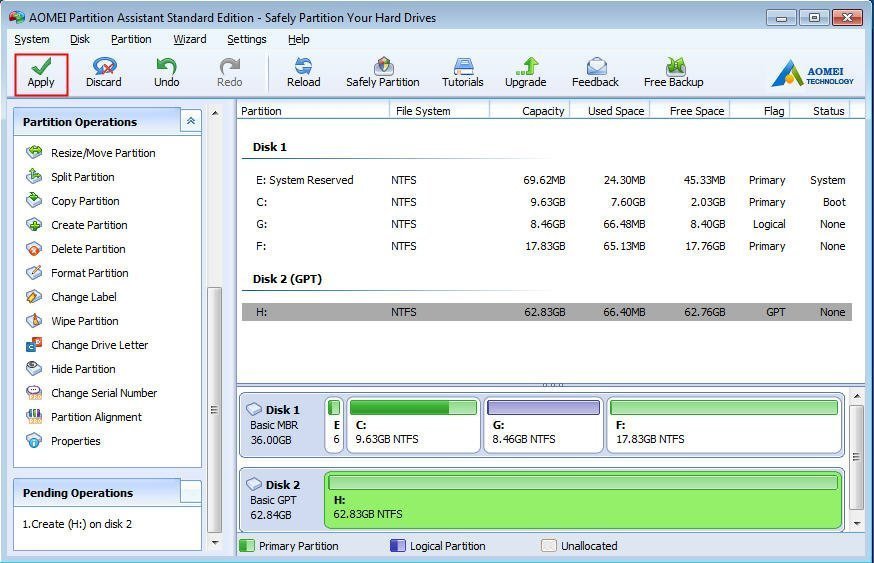Image resolution: width=874 pixels, height=563 pixels.
Task: Choose the Create Partition operation
Action: [x=77, y=225]
